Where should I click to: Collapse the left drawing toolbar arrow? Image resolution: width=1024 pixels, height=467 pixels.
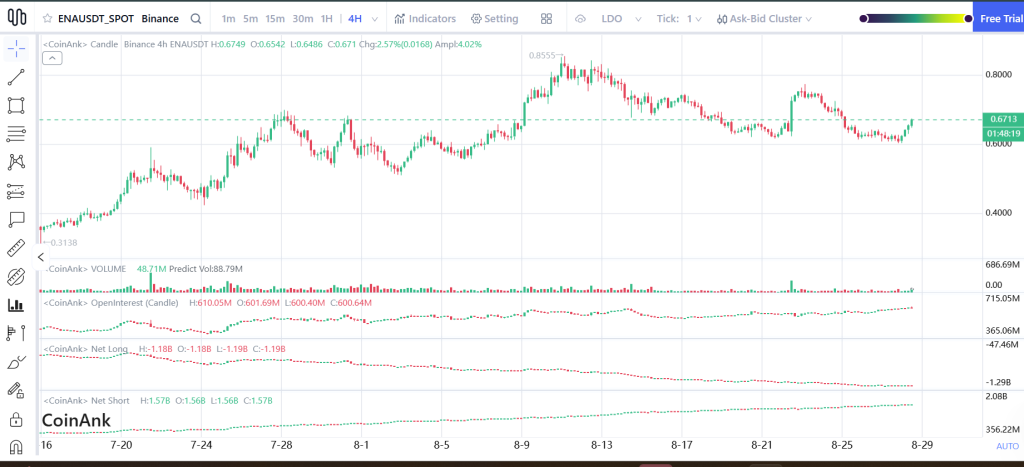coord(40,257)
